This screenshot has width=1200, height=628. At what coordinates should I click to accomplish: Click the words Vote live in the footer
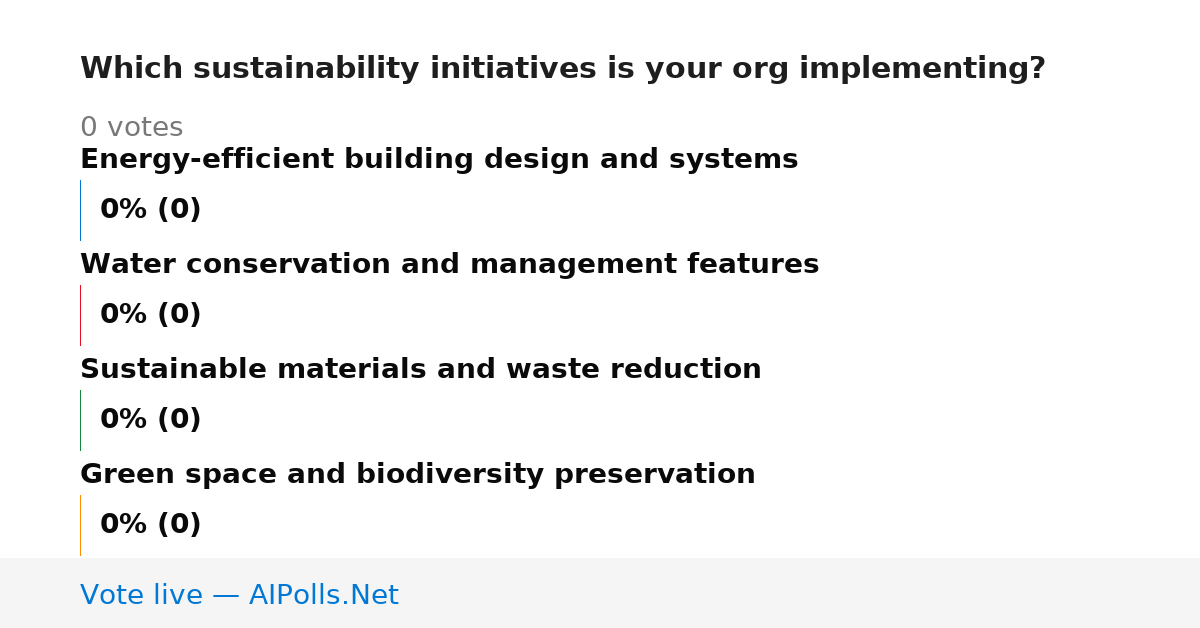point(141,595)
